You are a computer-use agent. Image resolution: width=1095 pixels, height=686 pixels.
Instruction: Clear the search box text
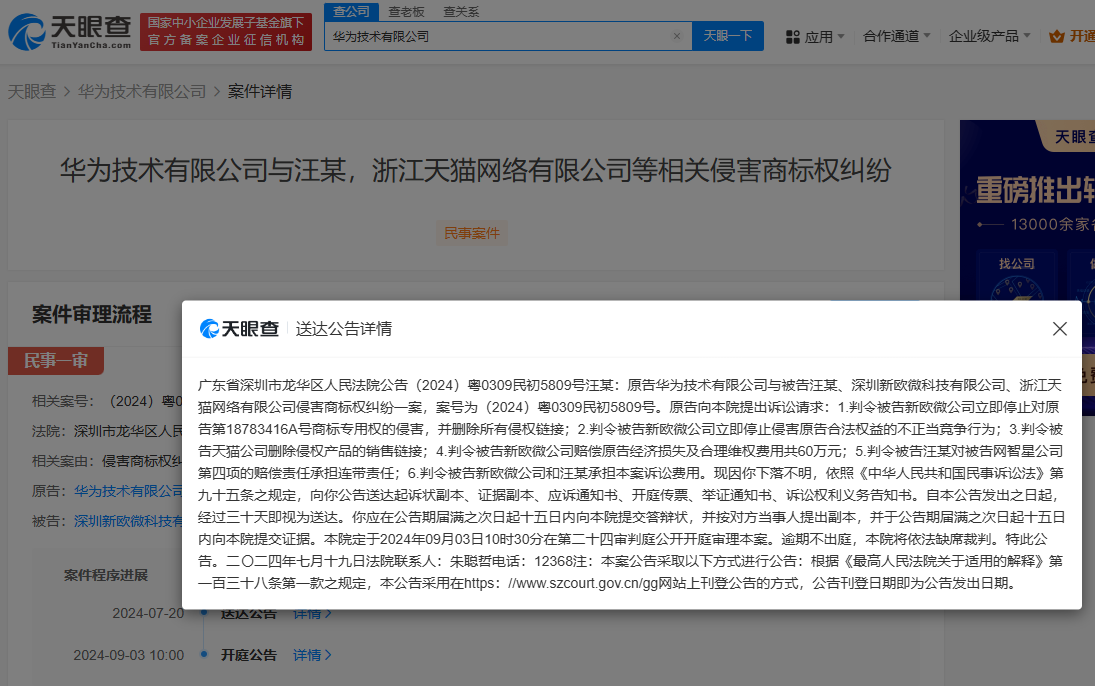[677, 36]
